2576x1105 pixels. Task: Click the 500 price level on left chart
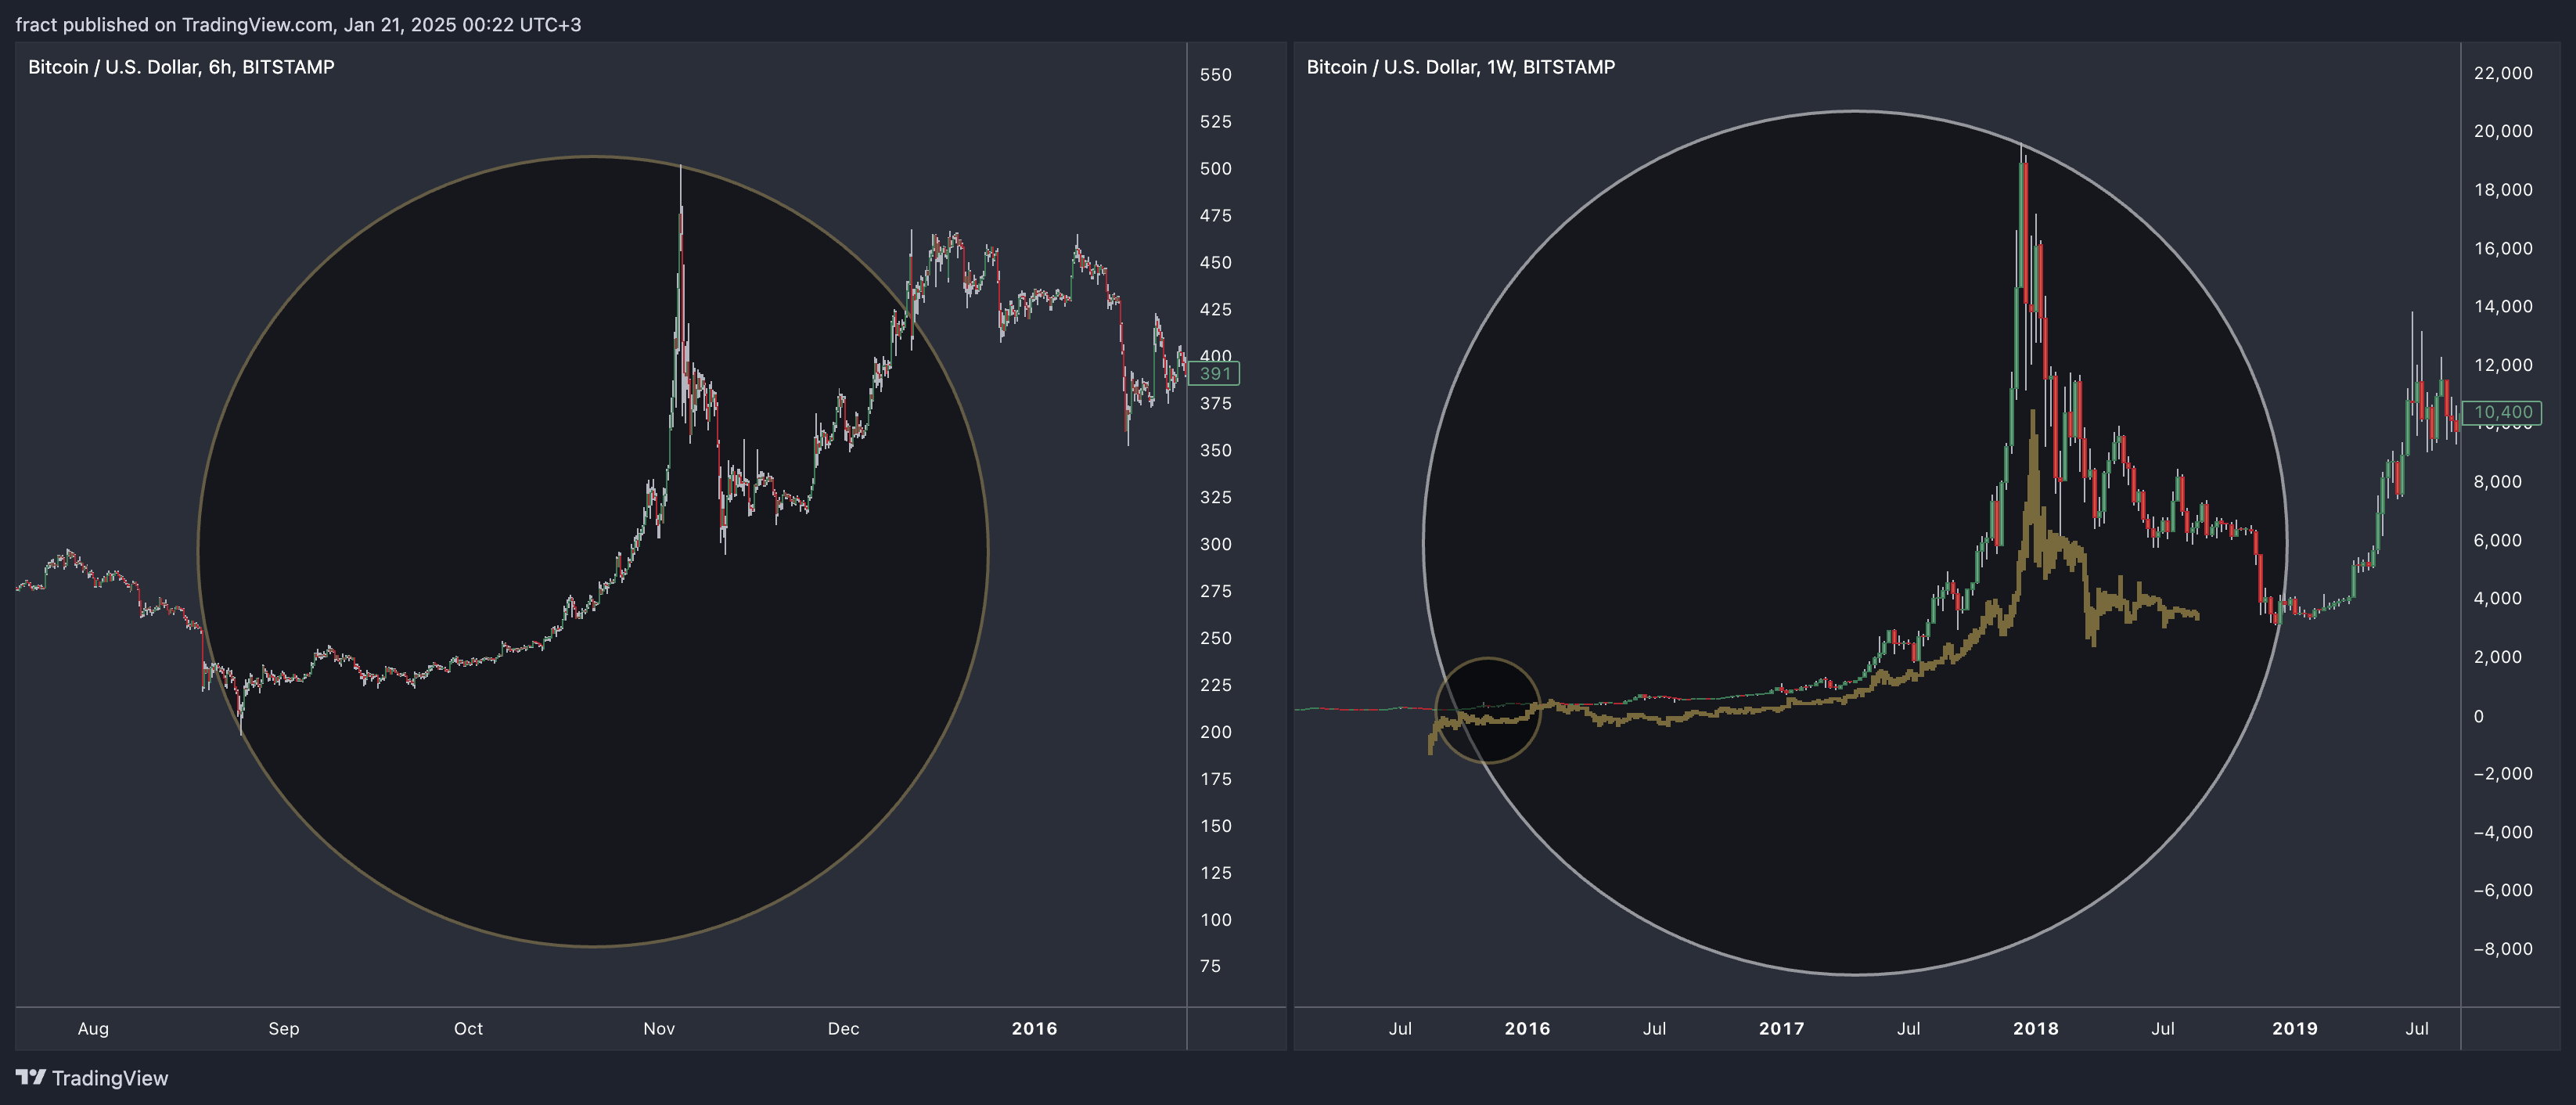1215,169
